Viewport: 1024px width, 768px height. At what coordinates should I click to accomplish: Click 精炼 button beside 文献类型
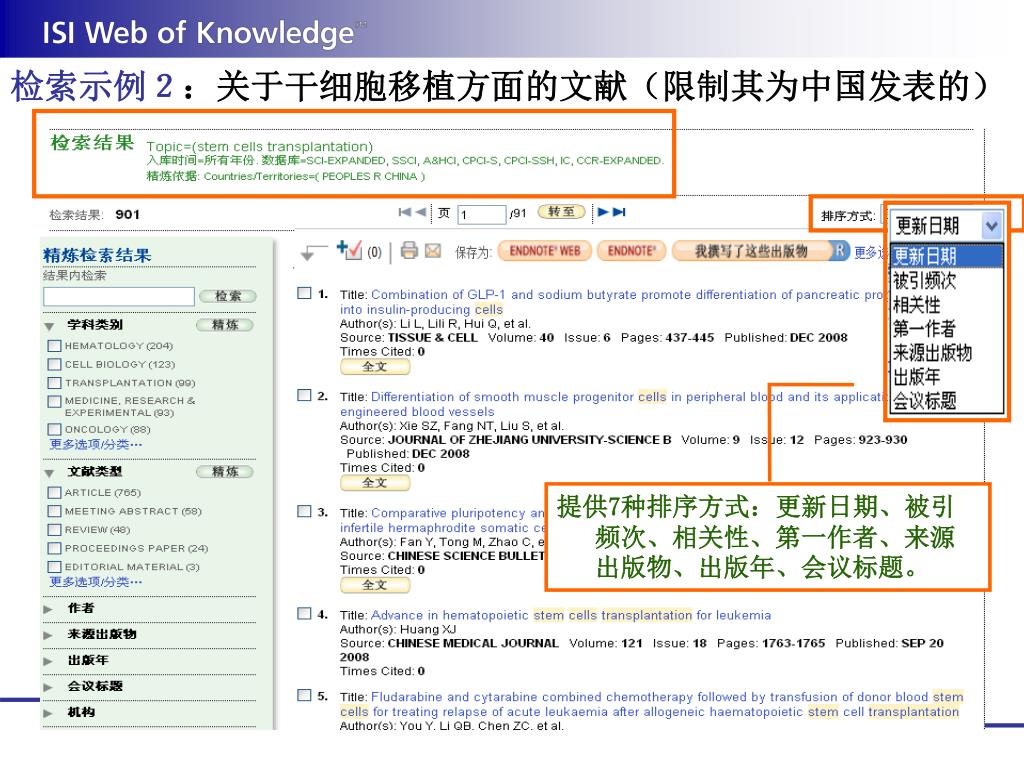[x=225, y=472]
